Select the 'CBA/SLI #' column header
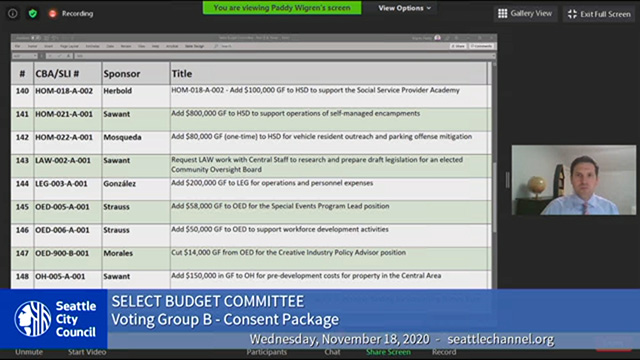 point(68,73)
